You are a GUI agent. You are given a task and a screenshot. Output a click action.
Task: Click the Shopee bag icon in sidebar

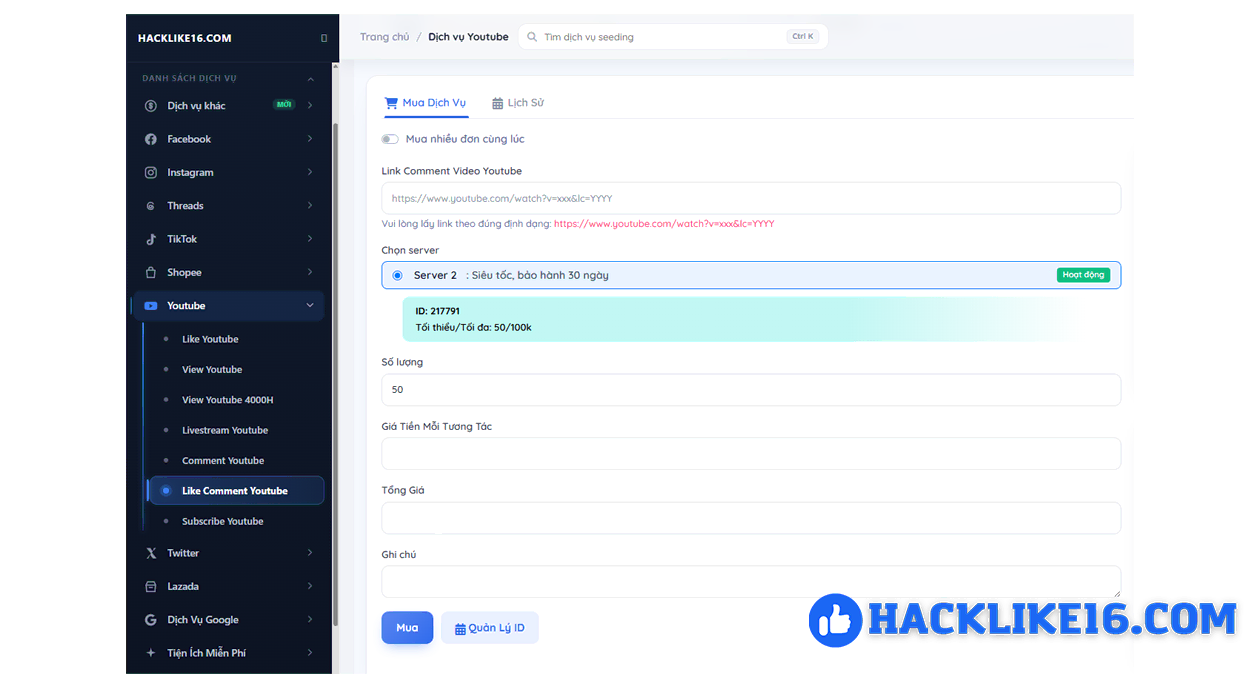click(x=151, y=272)
